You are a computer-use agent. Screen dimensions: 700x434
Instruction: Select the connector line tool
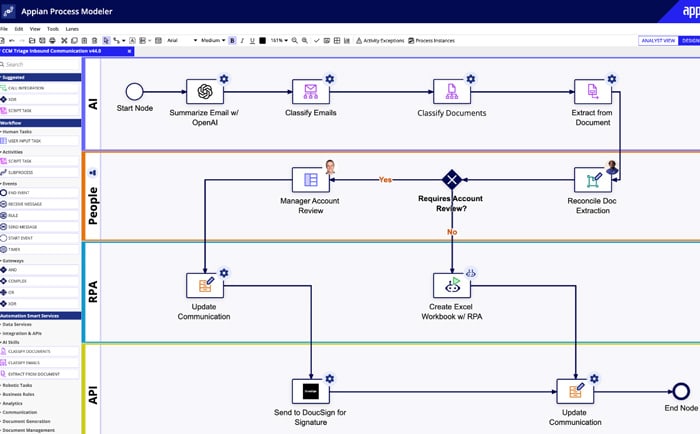point(117,41)
